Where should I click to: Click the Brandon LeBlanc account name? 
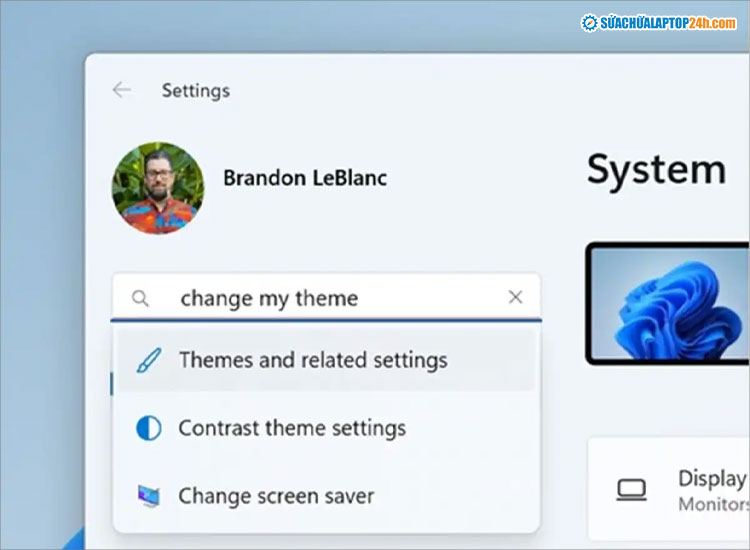pyautogui.click(x=304, y=179)
